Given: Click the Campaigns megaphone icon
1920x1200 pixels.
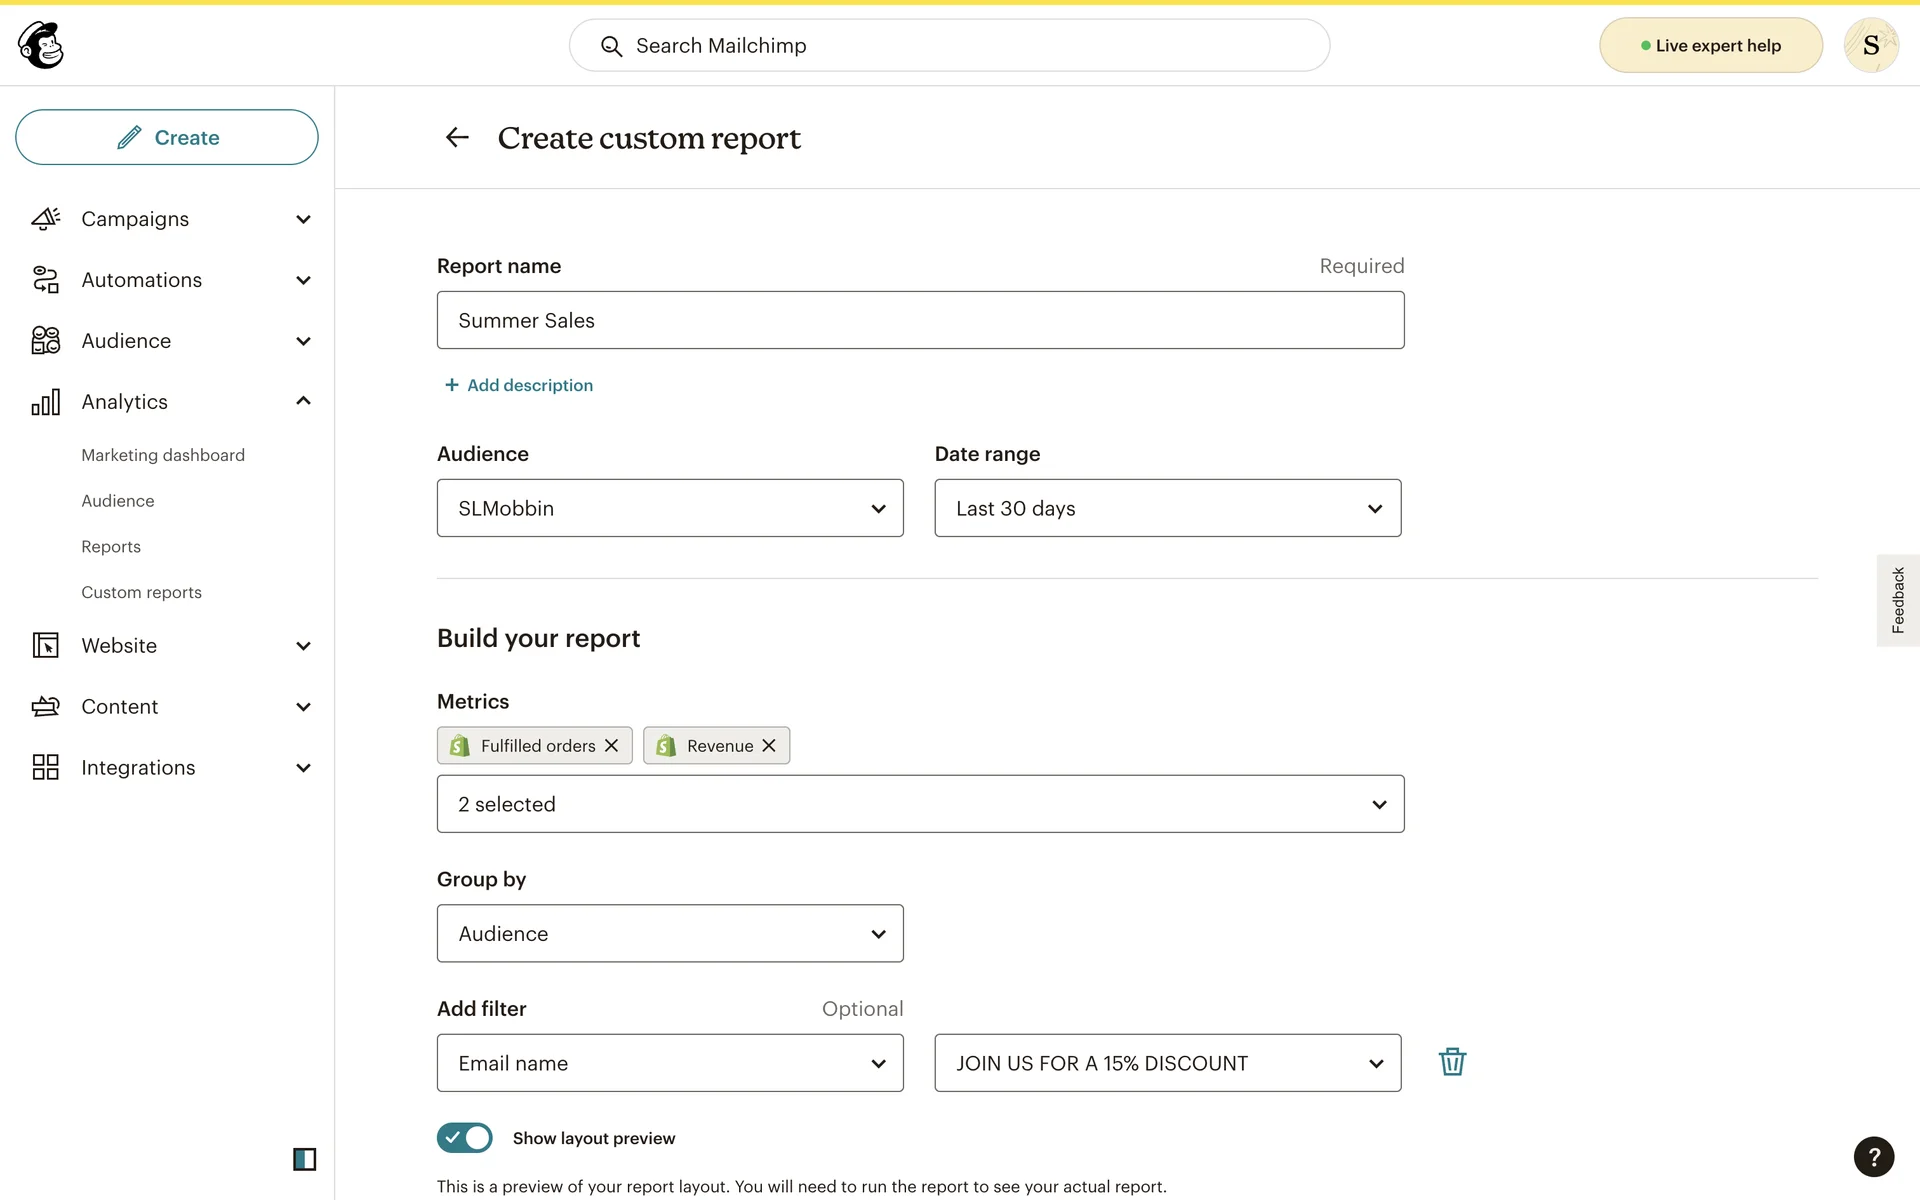Looking at the screenshot, I should (46, 219).
